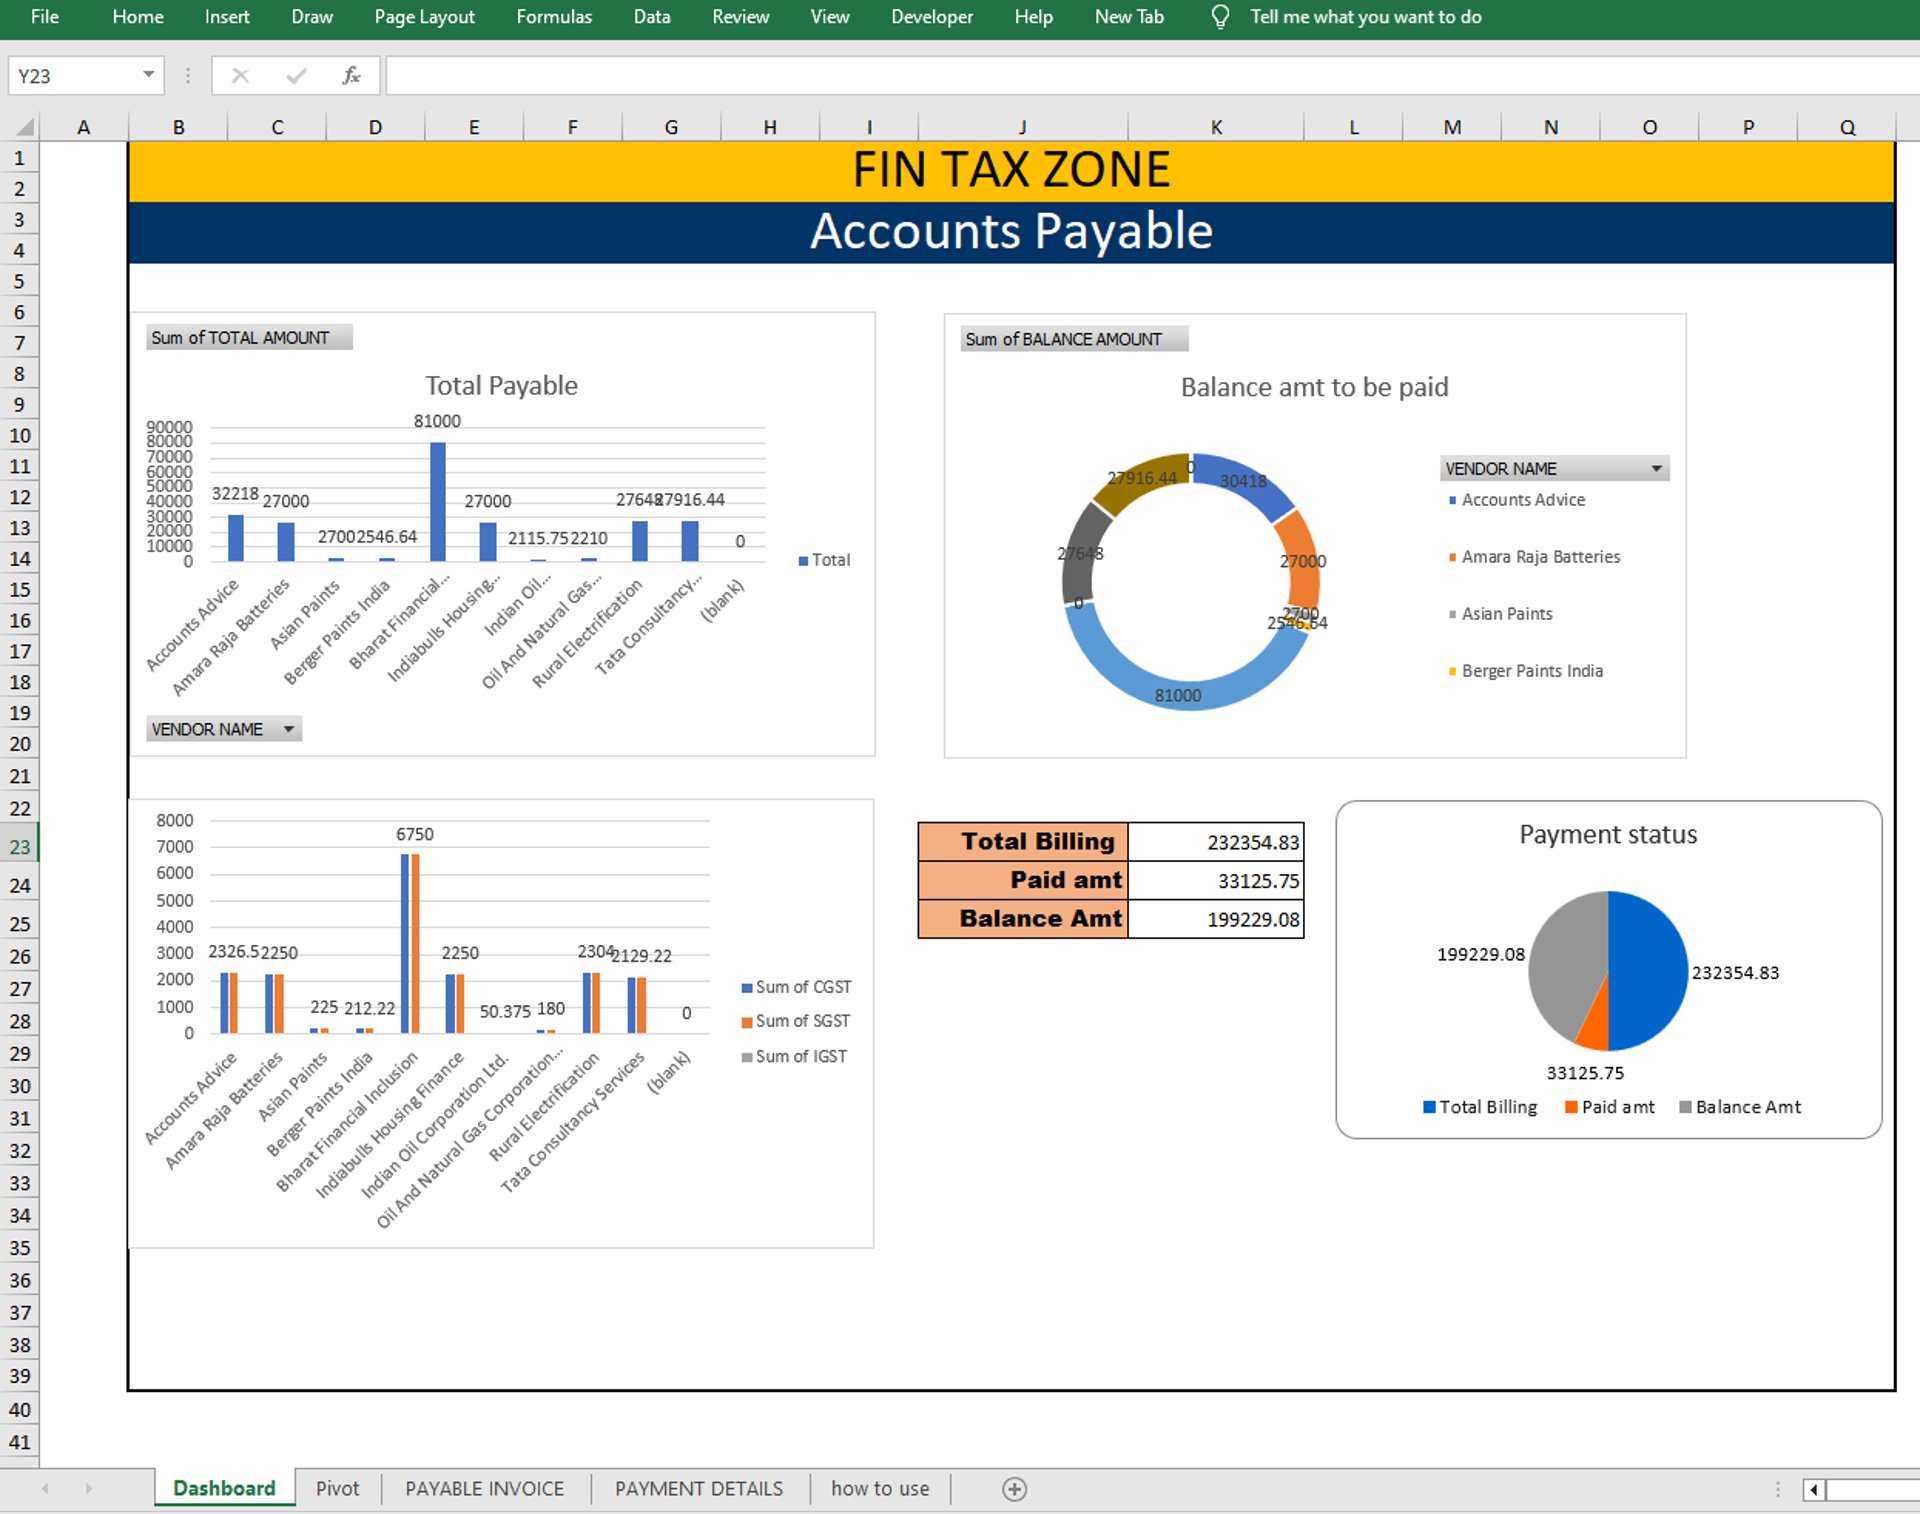The image size is (1920, 1514).
Task: Click the Enter checkmark icon in formula bar
Action: coord(296,76)
